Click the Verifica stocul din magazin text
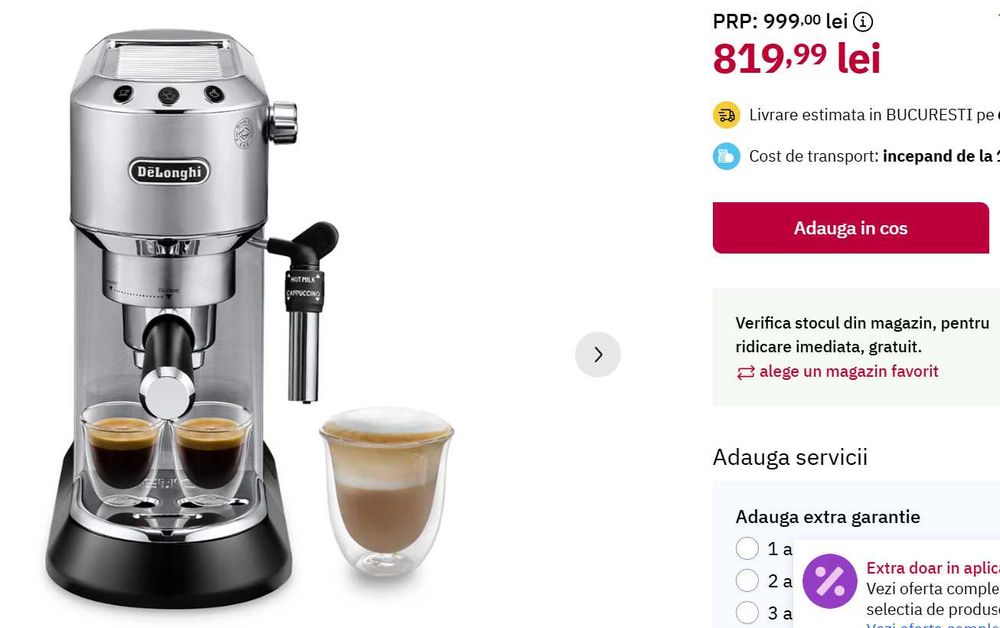Screen dimensions: 1000x628 pyautogui.click(x=862, y=335)
